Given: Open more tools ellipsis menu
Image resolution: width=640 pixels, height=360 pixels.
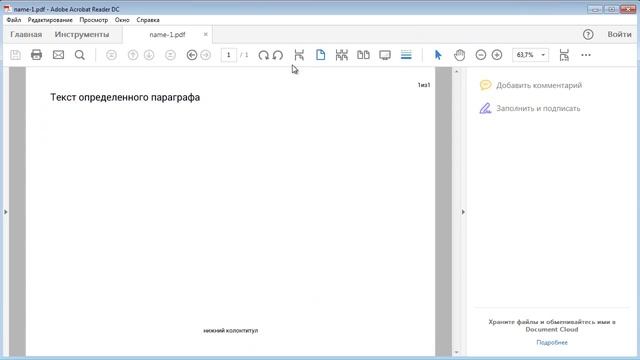Looking at the screenshot, I should [x=586, y=55].
